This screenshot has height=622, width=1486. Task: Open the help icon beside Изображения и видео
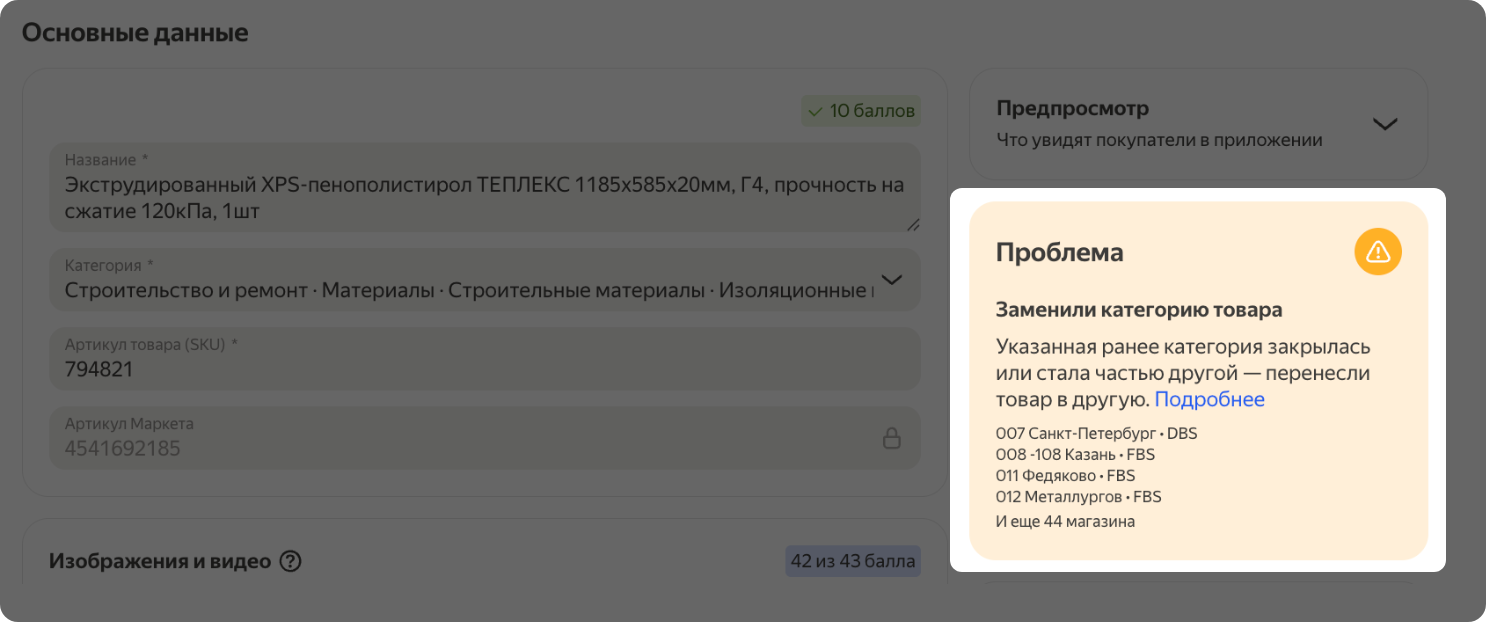coord(291,561)
